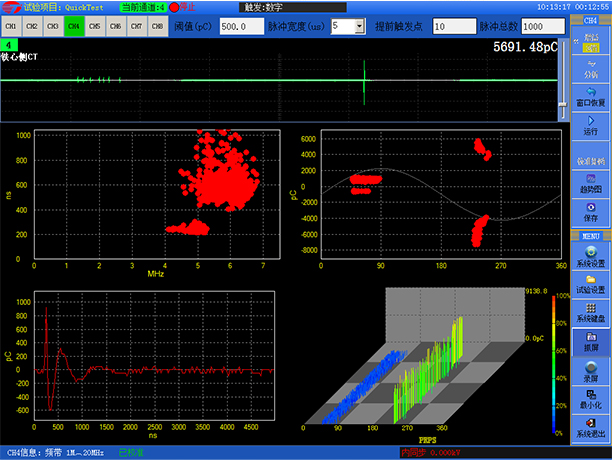The height and width of the screenshot is (460, 612).
Task: Click the 保存 save icon
Action: (x=590, y=211)
